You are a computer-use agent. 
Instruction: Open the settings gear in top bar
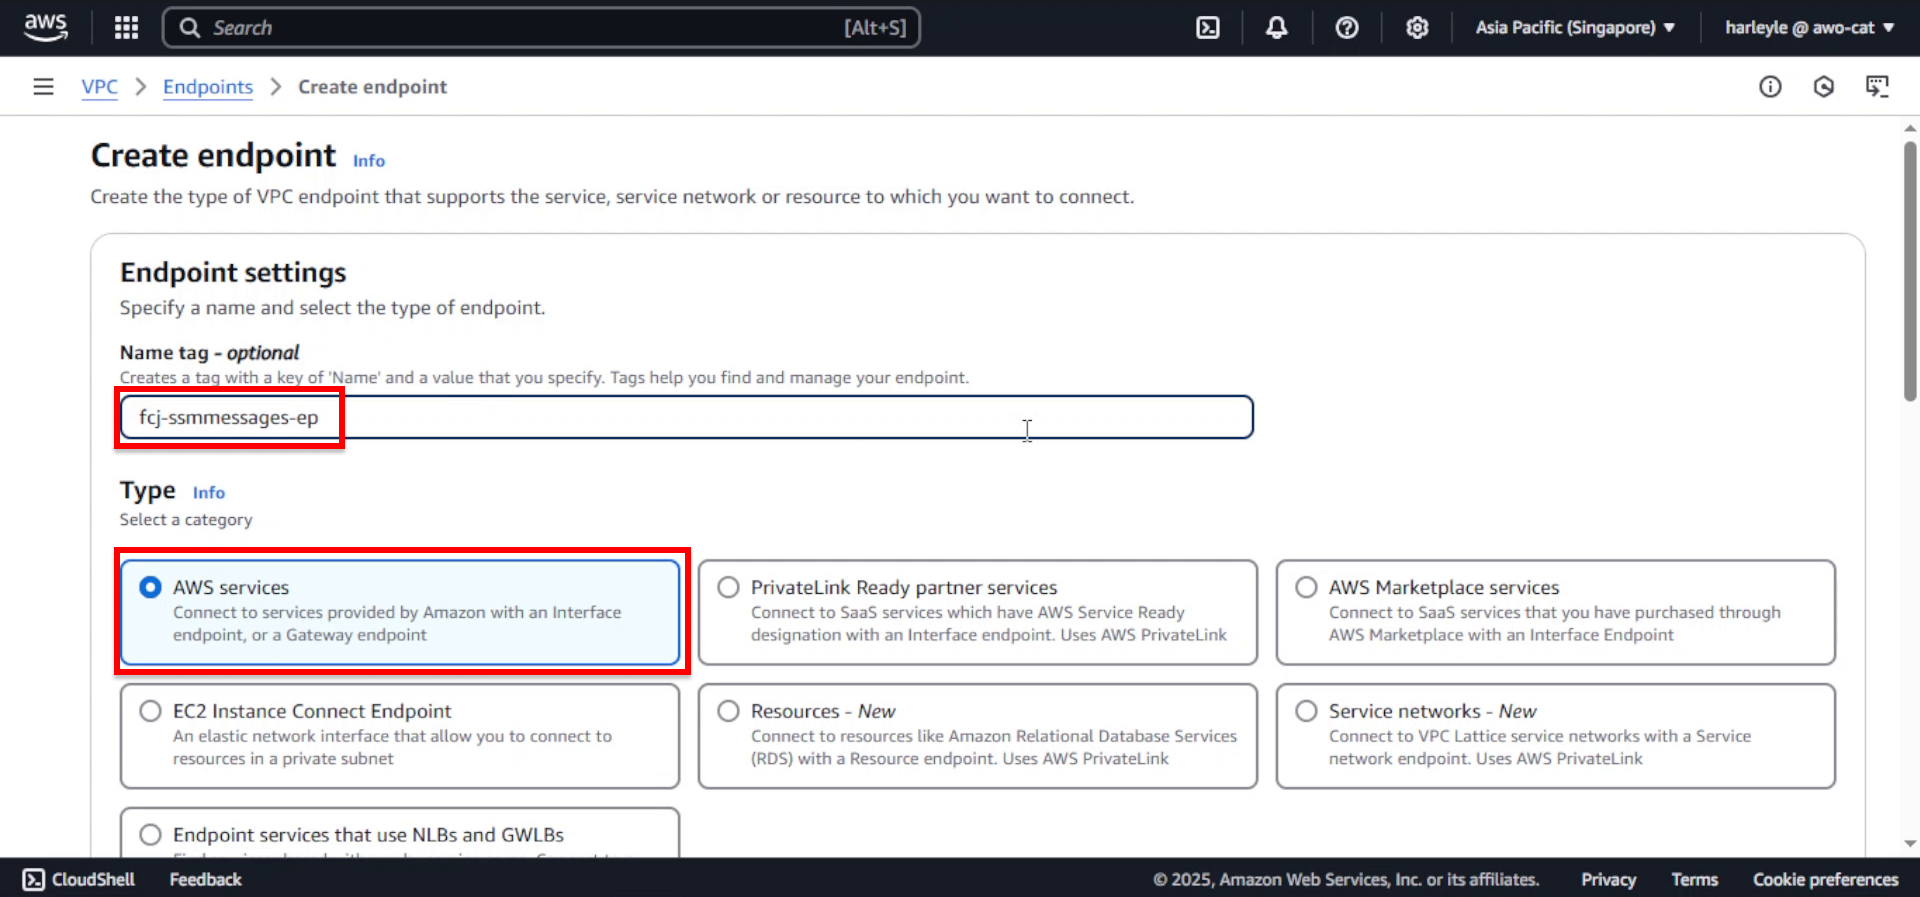click(x=1416, y=28)
